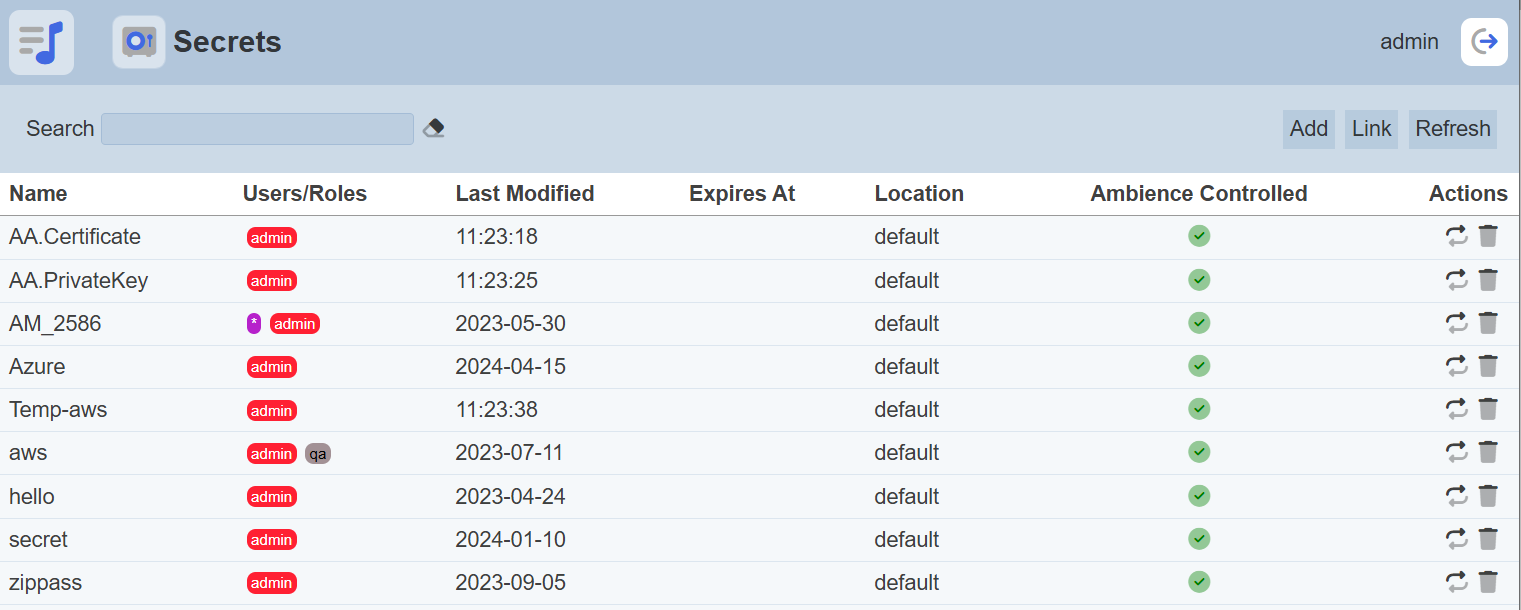
Task: Sort by the Name column header
Action: point(38,194)
